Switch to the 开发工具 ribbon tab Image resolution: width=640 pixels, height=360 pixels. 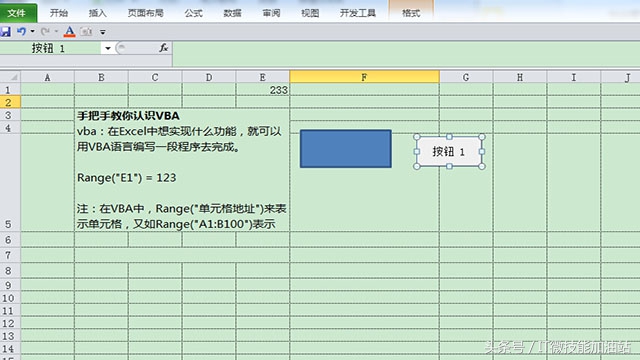358,13
